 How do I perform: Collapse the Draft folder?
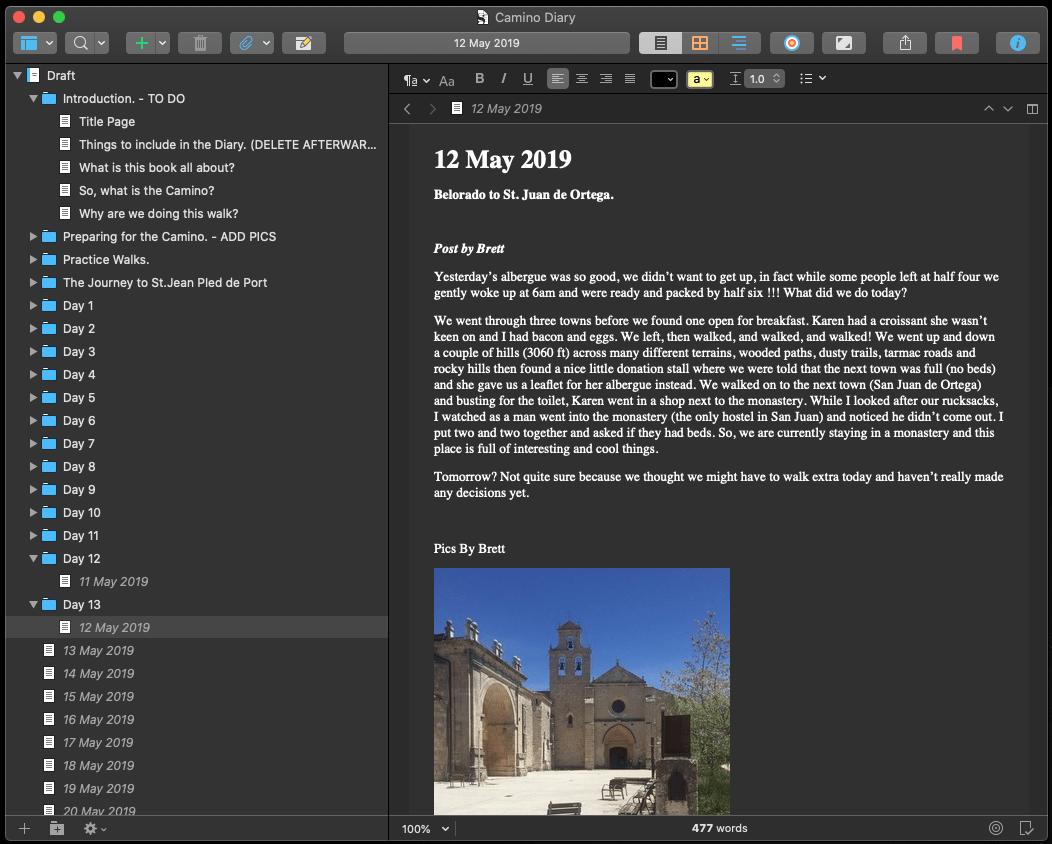[17, 76]
